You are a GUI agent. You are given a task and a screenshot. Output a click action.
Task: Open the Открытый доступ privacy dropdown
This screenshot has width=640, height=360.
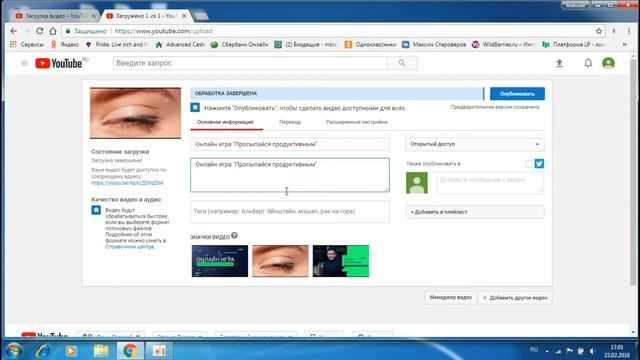tap(475, 144)
